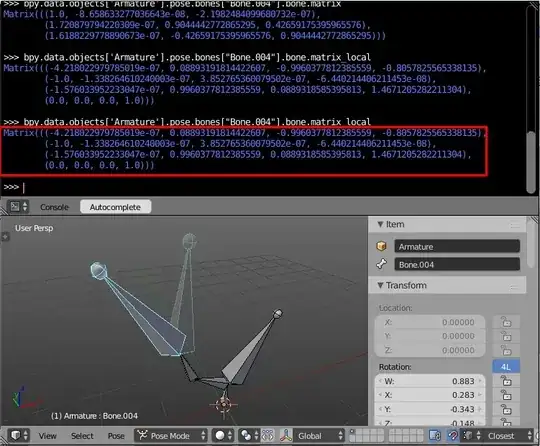Toggle manipulate center points icon

pyautogui.click(x=268, y=436)
